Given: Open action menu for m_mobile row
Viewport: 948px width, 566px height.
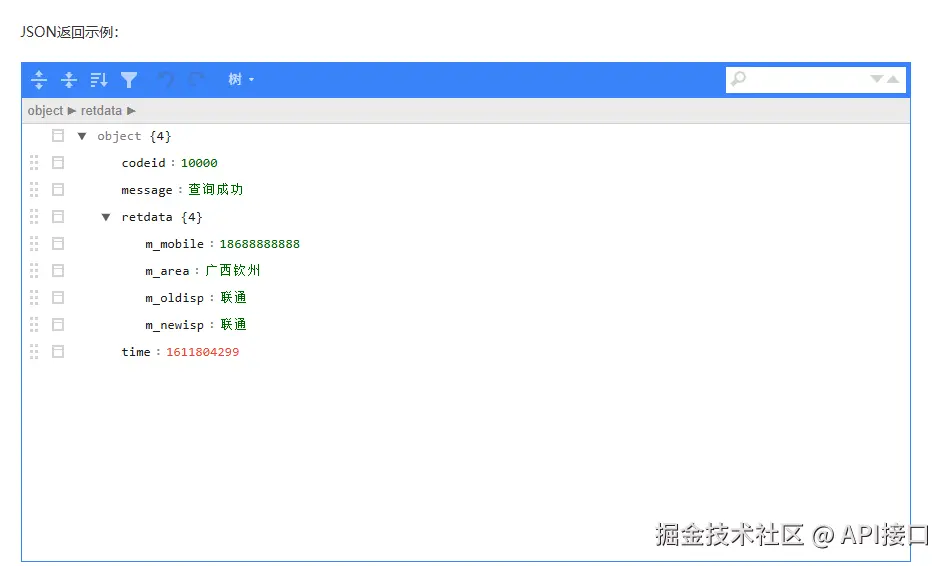Looking at the screenshot, I should (58, 244).
